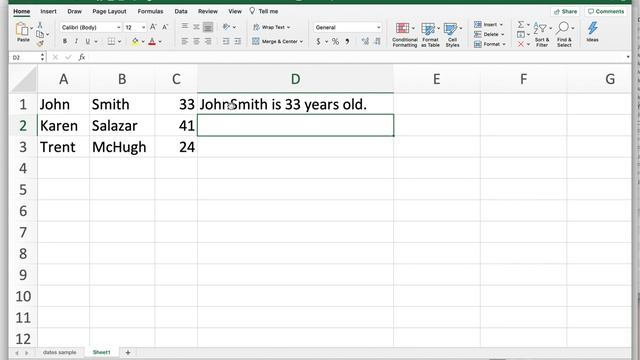
Task: Click the Cut scissors icon
Action: [40, 25]
